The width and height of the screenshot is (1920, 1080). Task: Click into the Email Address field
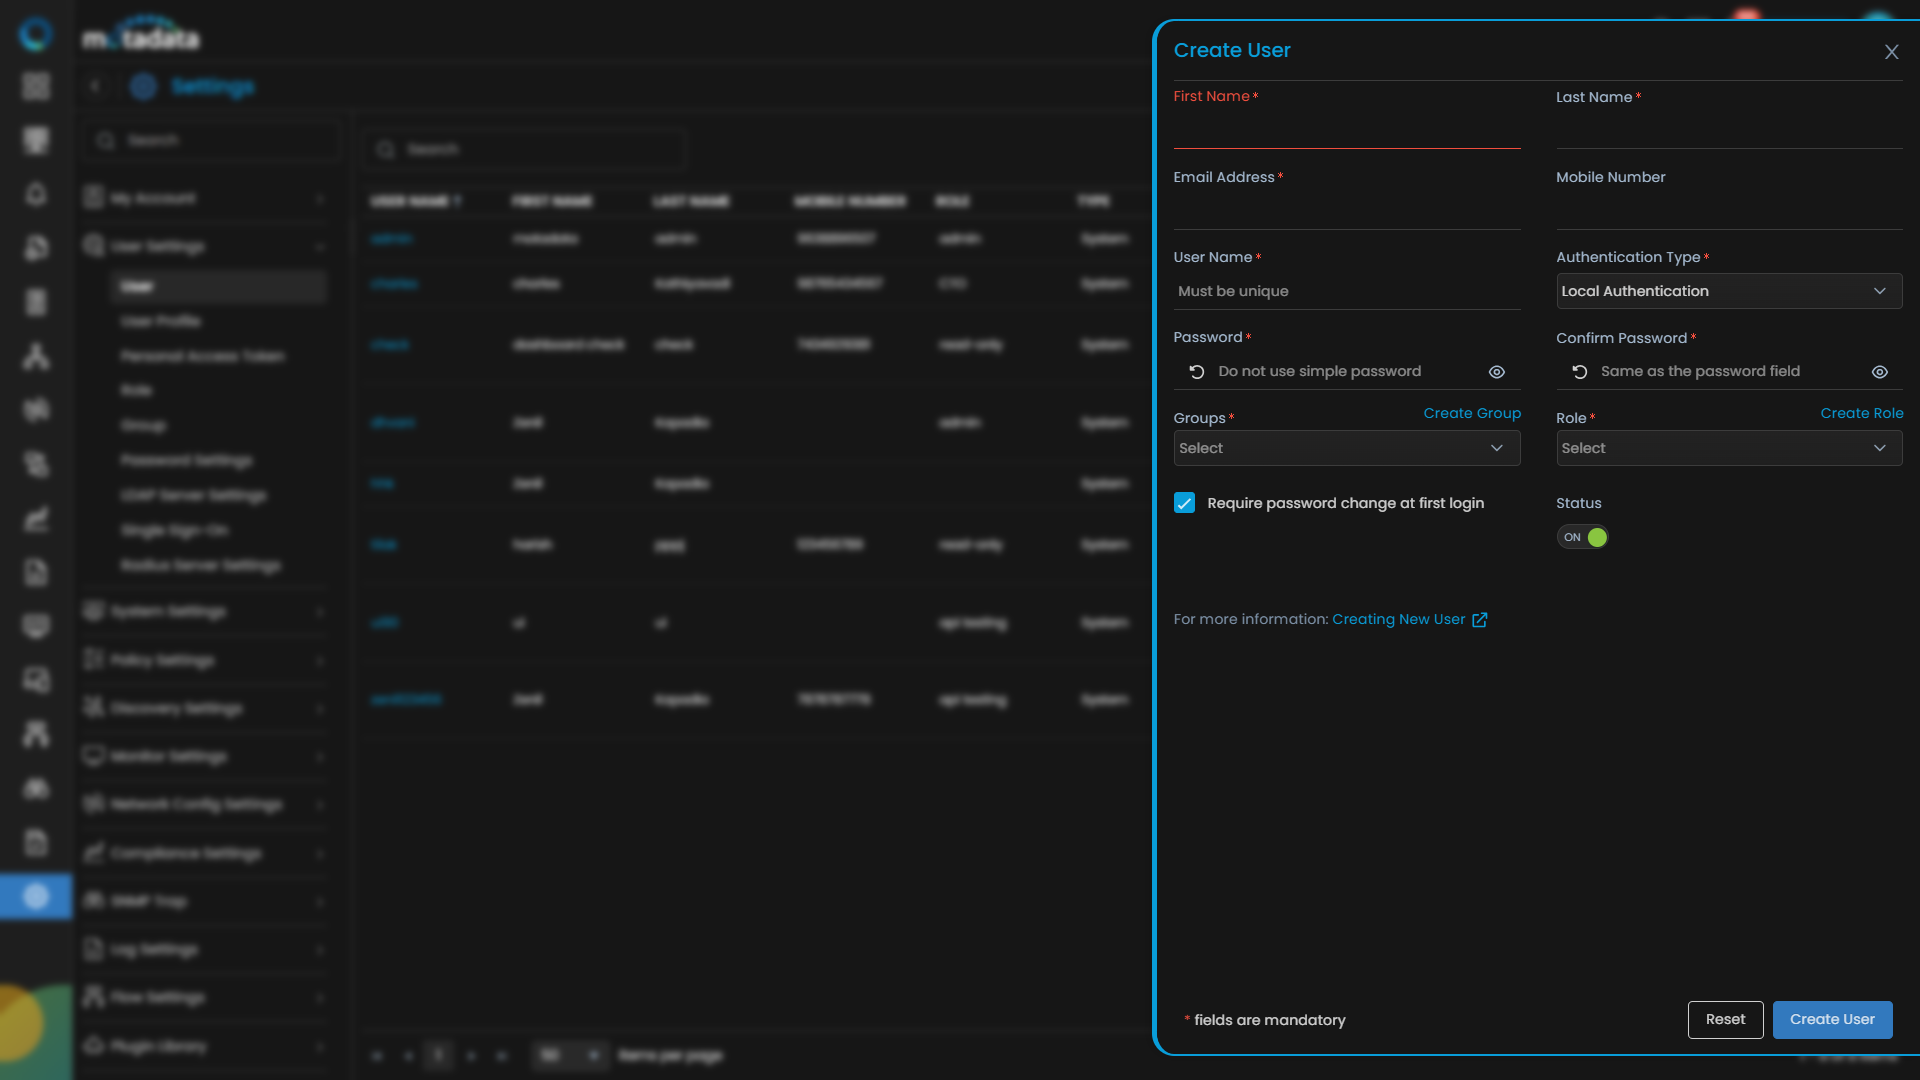click(1346, 211)
